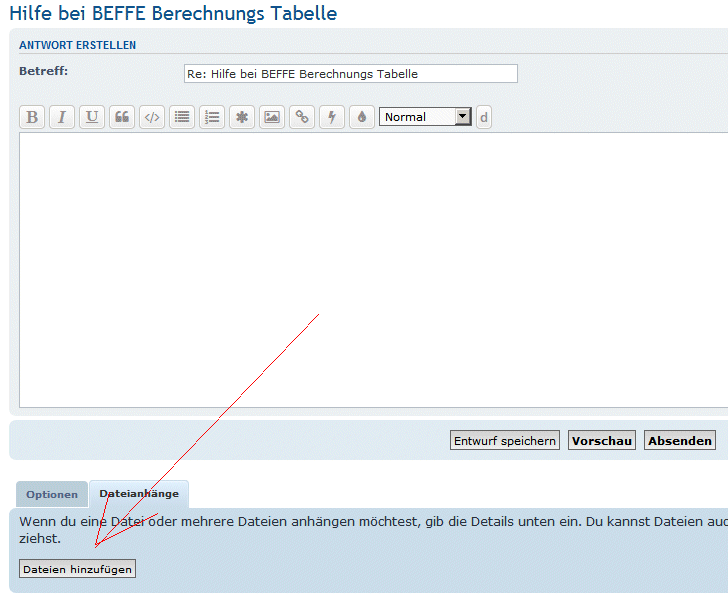This screenshot has width=728, height=609.
Task: Select the Dateianhänge tab
Action: pyautogui.click(x=139, y=494)
